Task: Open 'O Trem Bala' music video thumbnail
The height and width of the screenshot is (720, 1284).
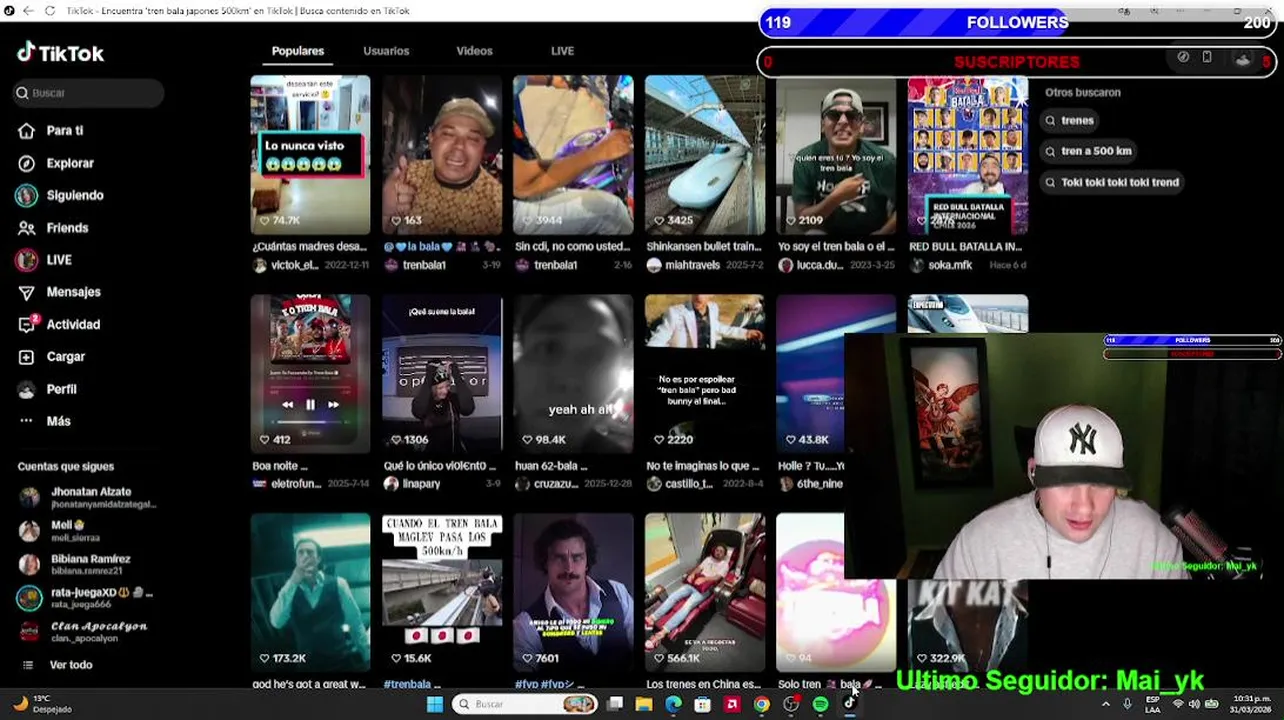Action: tap(310, 374)
